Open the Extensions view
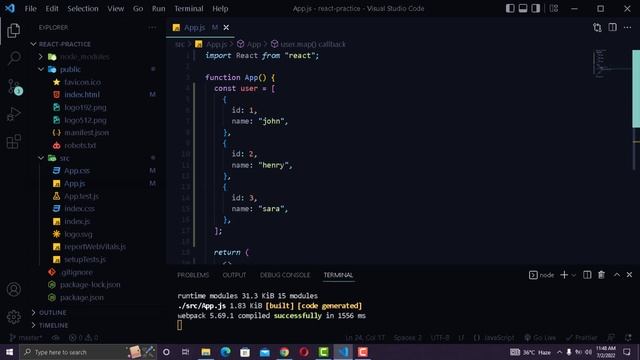 (13, 142)
